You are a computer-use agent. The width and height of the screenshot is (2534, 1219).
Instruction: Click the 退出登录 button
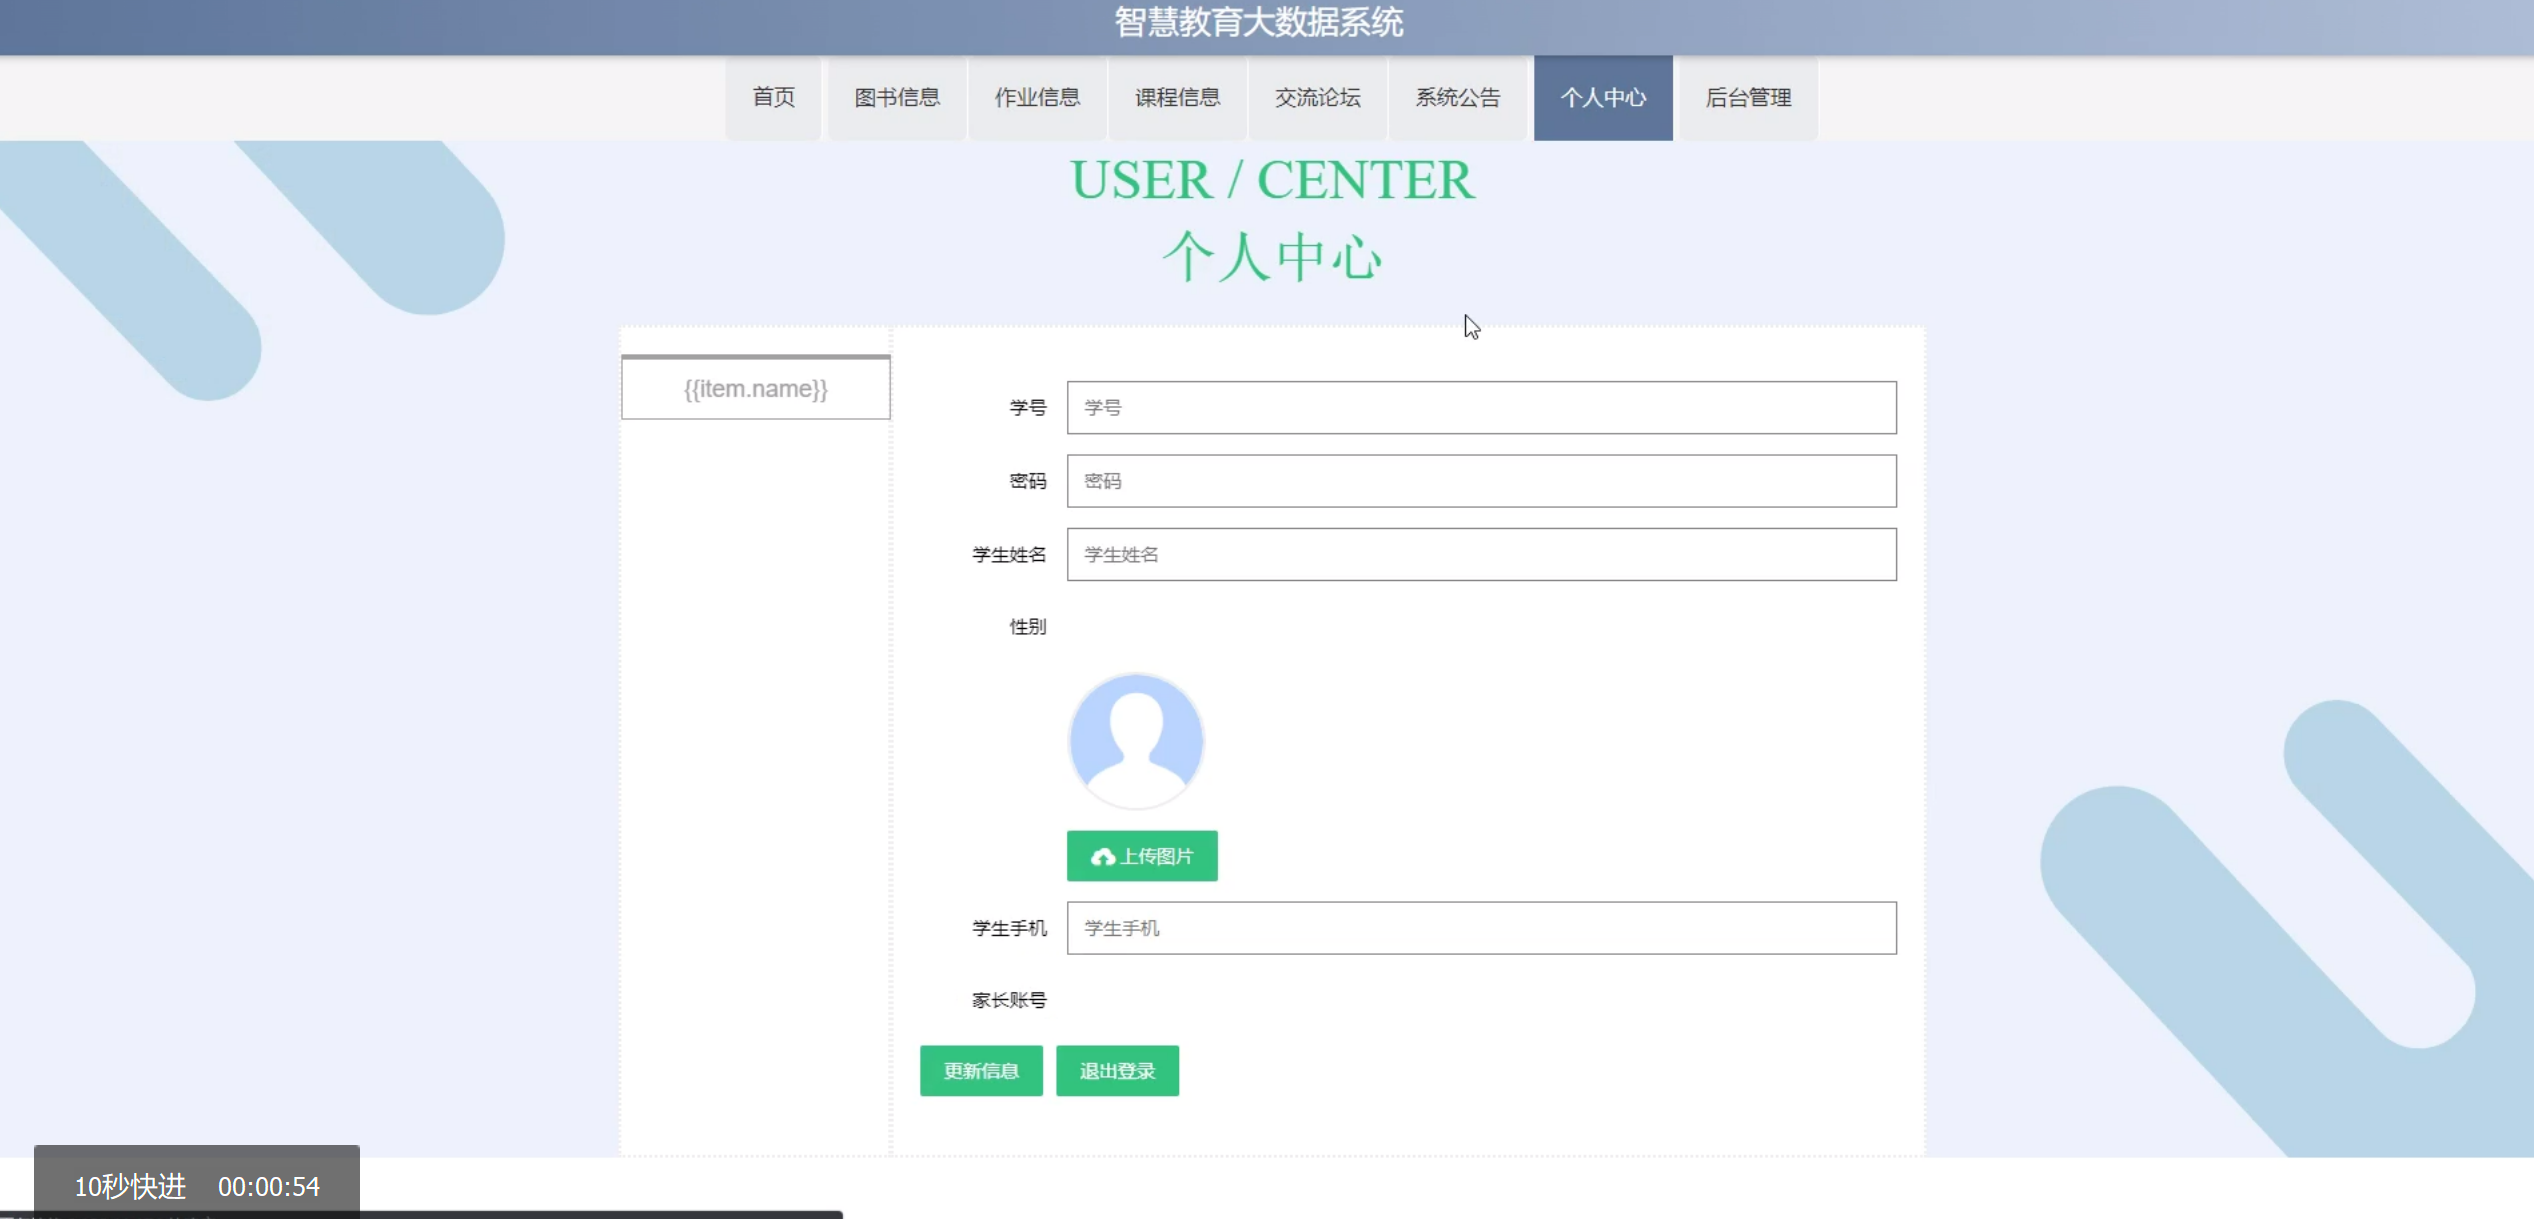coord(1117,1071)
